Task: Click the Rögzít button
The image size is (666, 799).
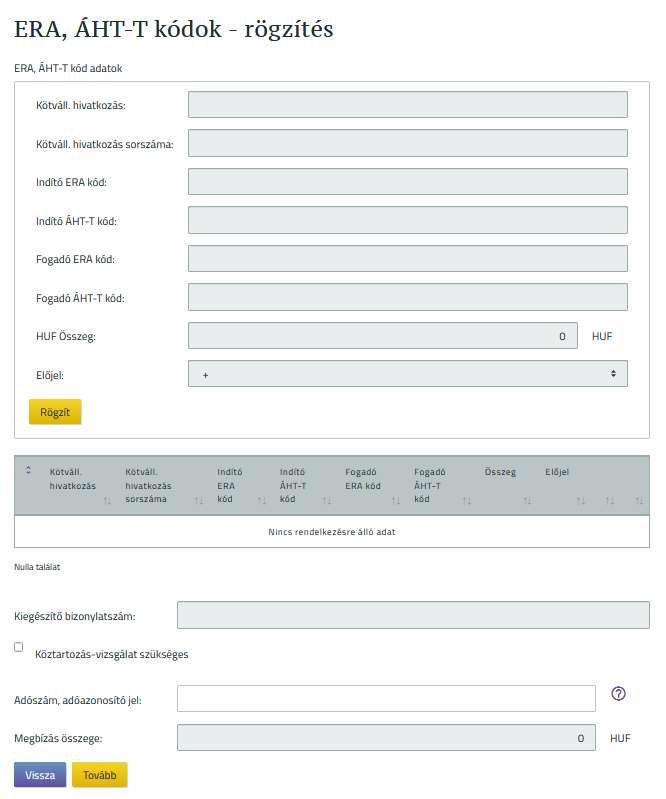Action: tap(55, 412)
